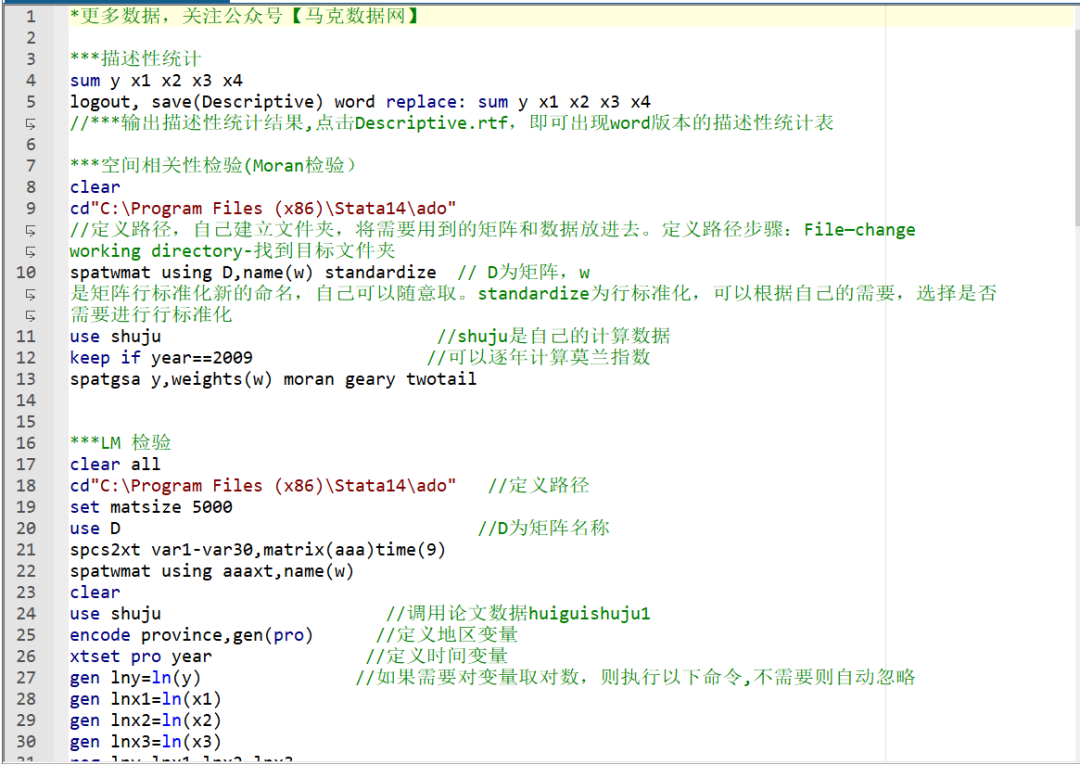Click the 'gen lnx3=ln(x3)' line
1080x765 pixels.
[x=146, y=742]
